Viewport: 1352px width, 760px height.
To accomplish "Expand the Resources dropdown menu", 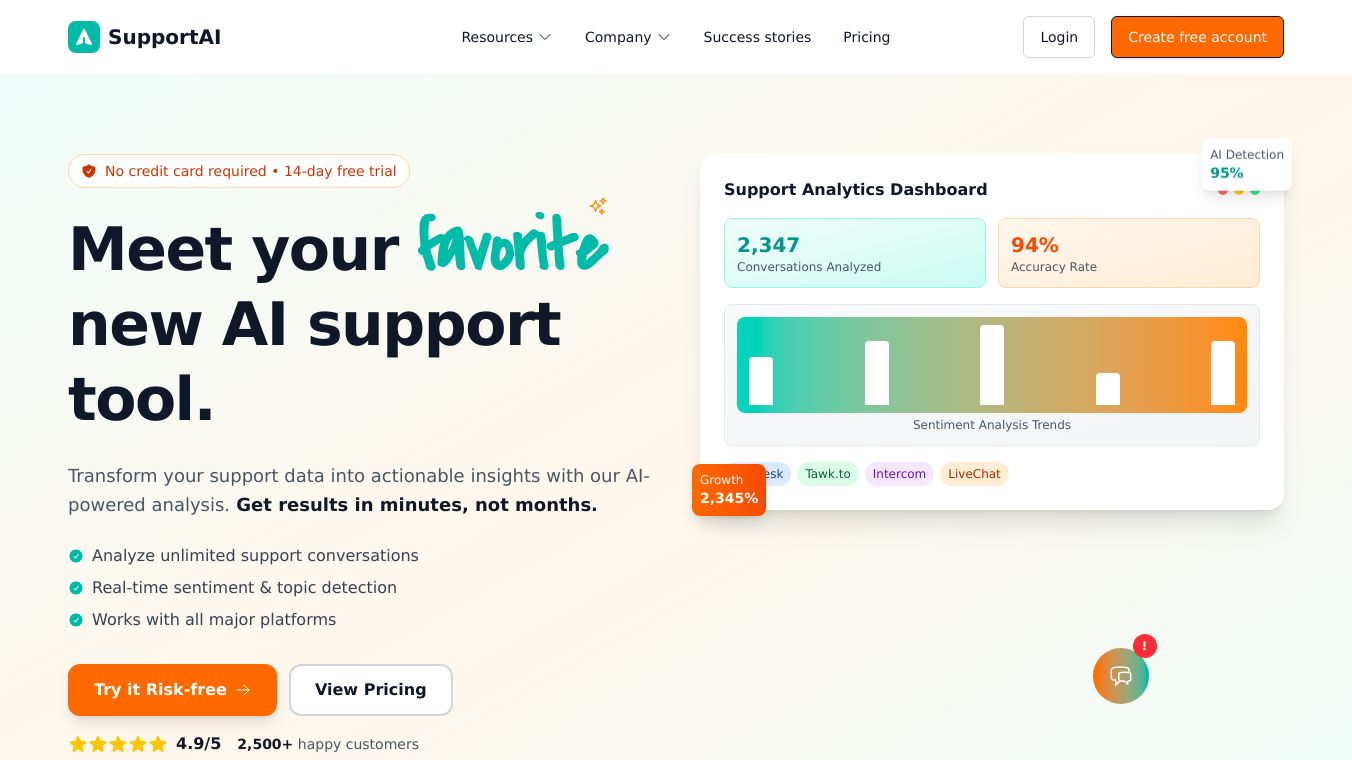I will [506, 37].
